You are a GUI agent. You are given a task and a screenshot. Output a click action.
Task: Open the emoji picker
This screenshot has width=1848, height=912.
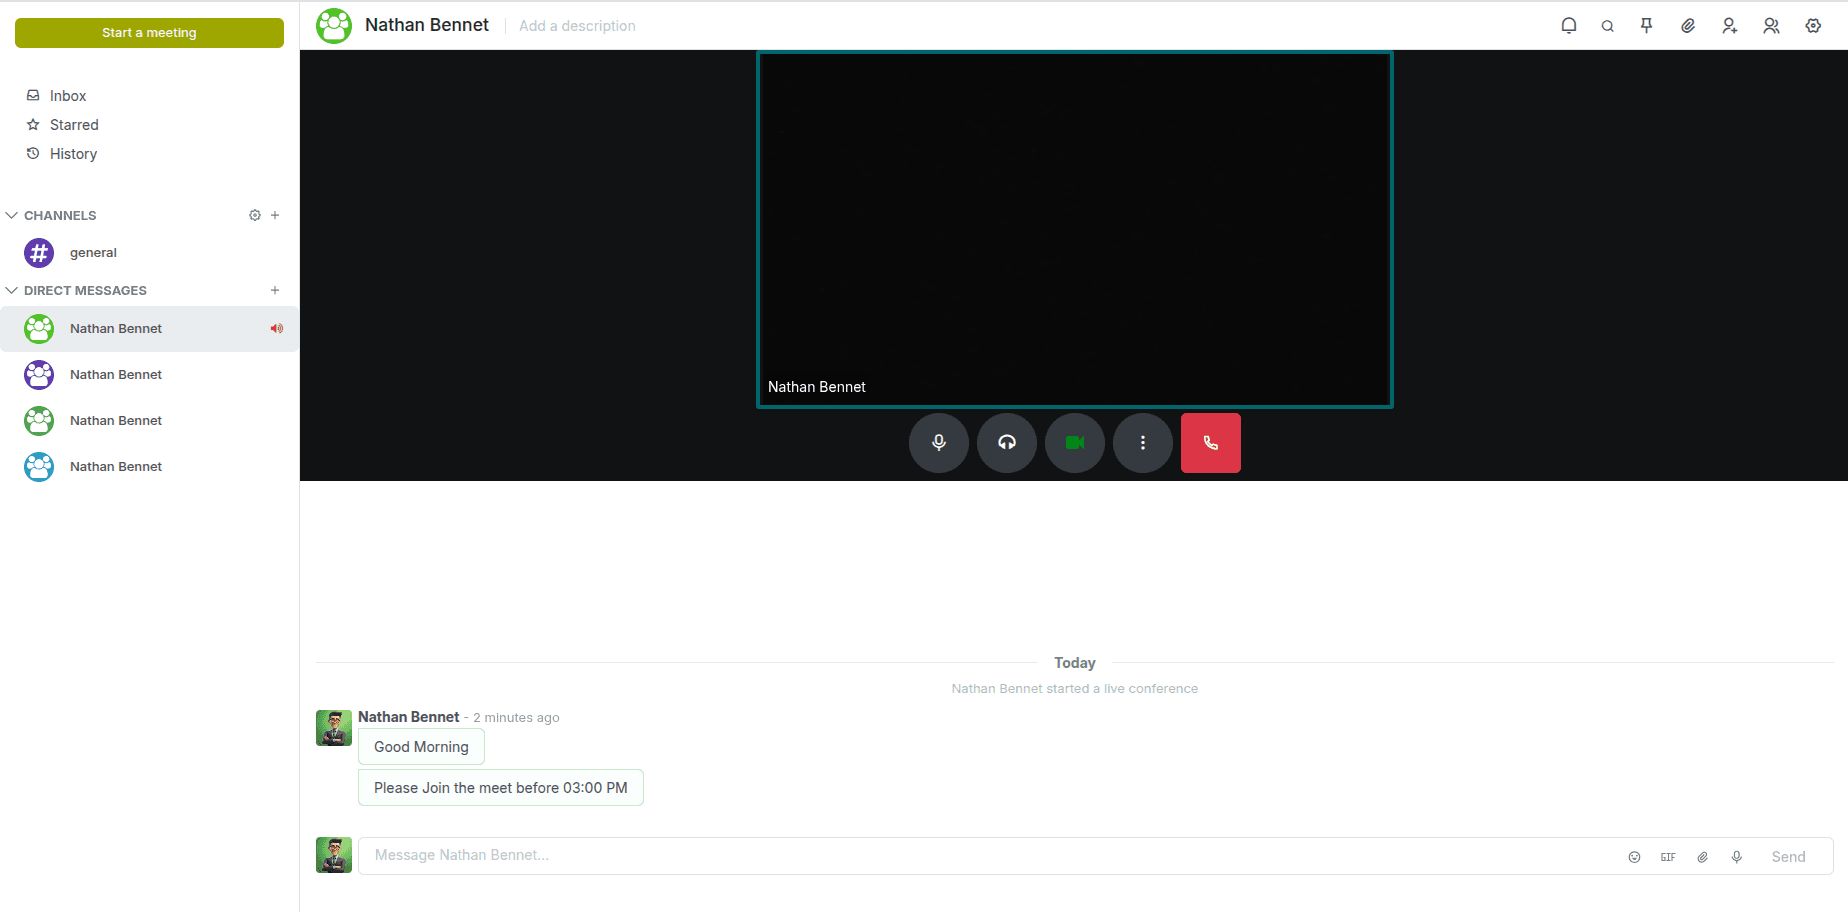(1634, 857)
